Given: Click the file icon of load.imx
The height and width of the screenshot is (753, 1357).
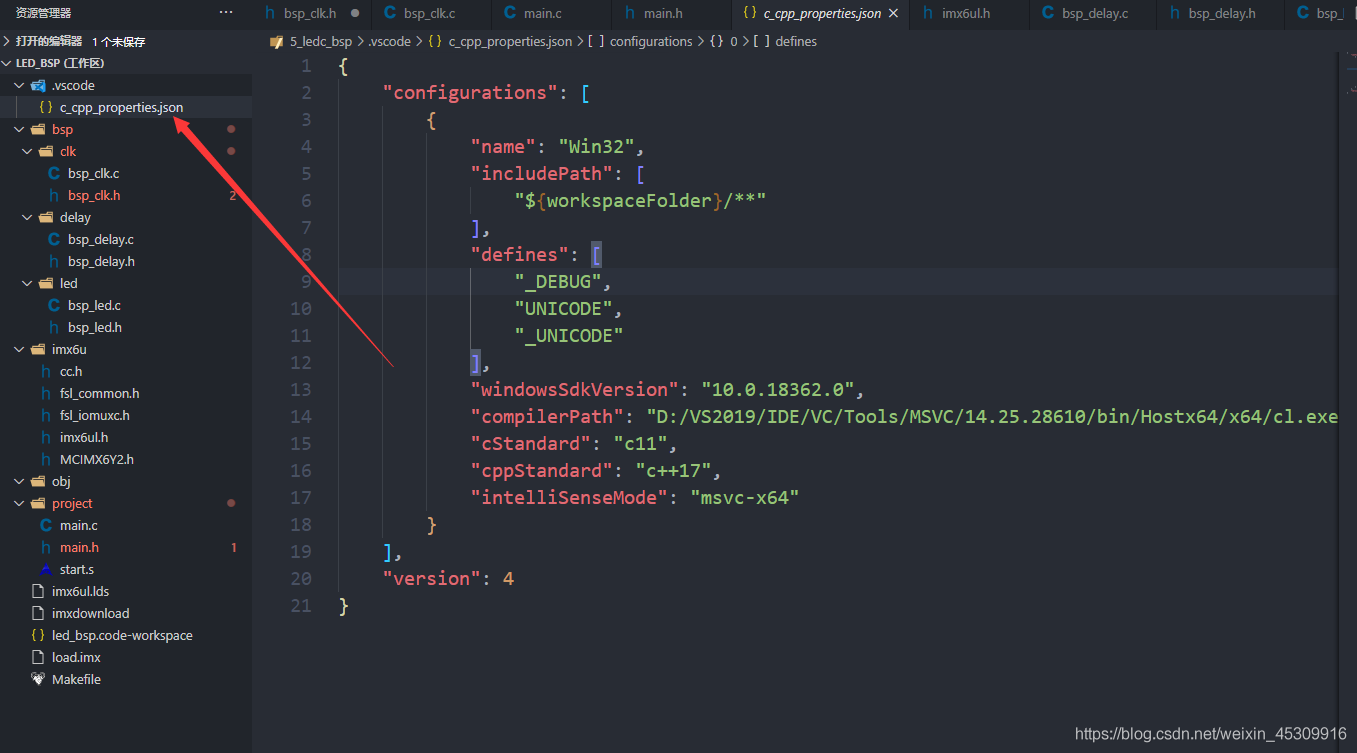Looking at the screenshot, I should pyautogui.click(x=38, y=657).
